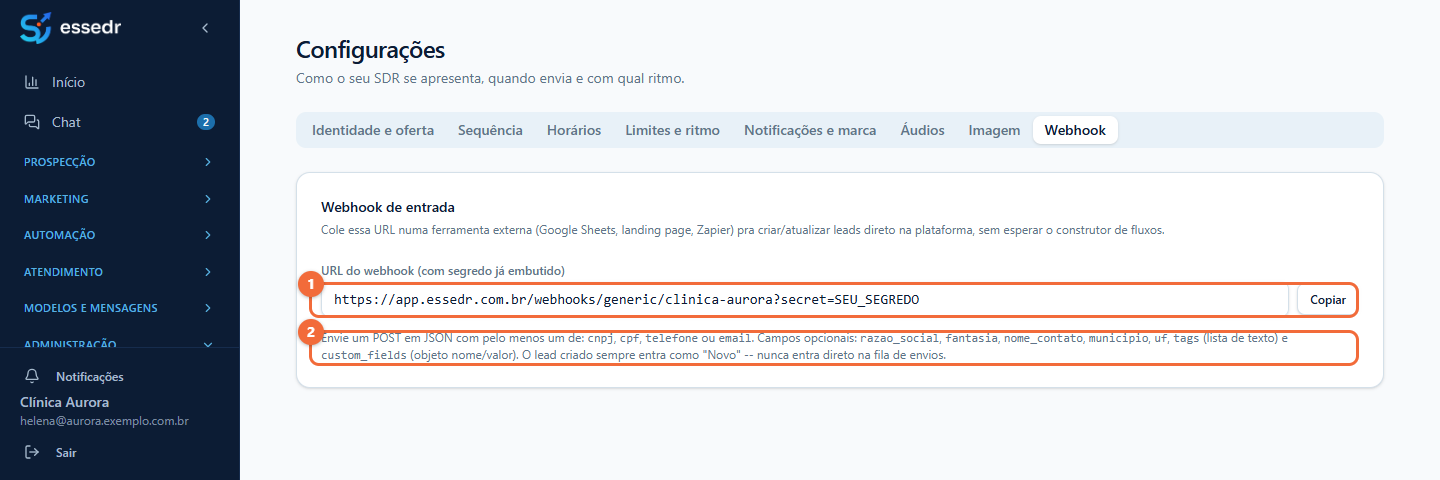The width and height of the screenshot is (1440, 480).
Task: Click the Sair logout icon
Action: [x=32, y=452]
